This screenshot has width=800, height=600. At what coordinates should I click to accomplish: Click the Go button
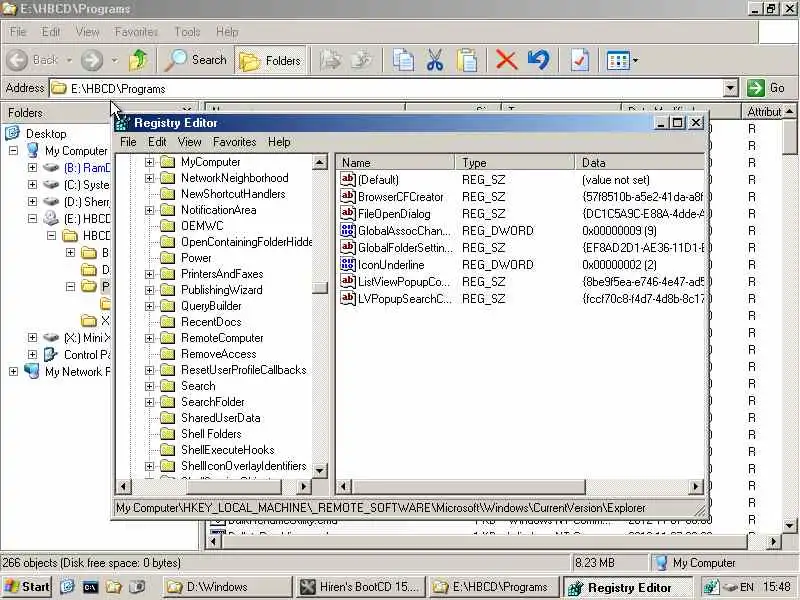pos(766,88)
